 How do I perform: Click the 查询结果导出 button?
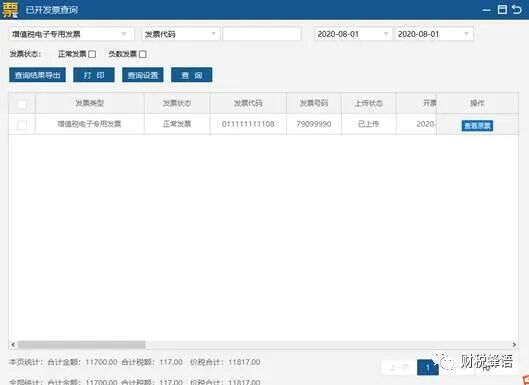coord(37,75)
